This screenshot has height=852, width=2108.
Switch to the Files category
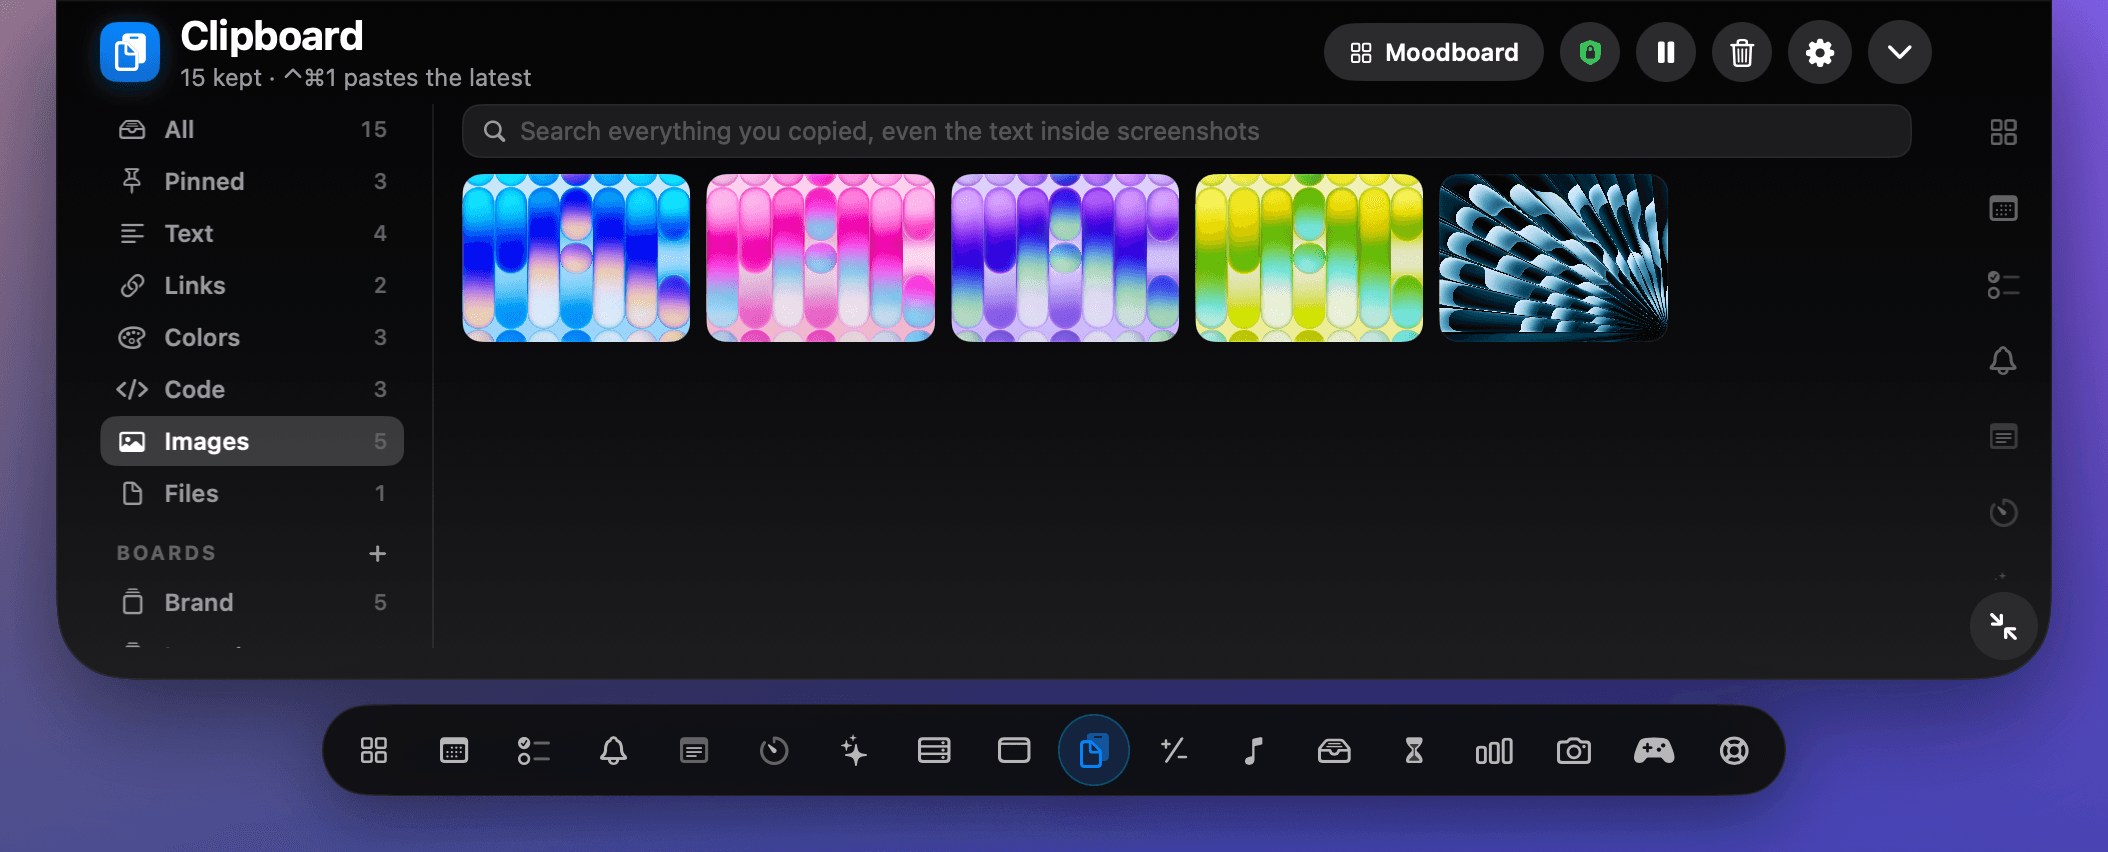tap(252, 493)
